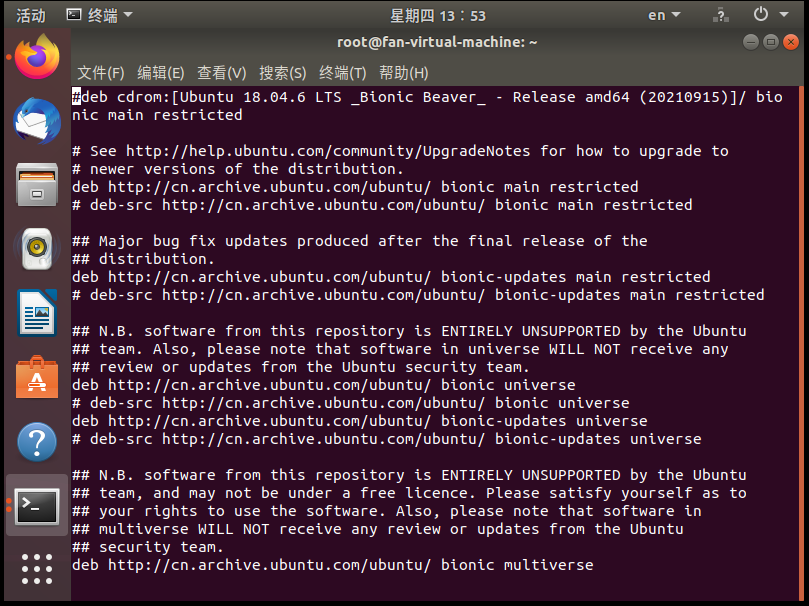Open the 查看(V) menu
Image resolution: width=809 pixels, height=606 pixels.
click(221, 73)
